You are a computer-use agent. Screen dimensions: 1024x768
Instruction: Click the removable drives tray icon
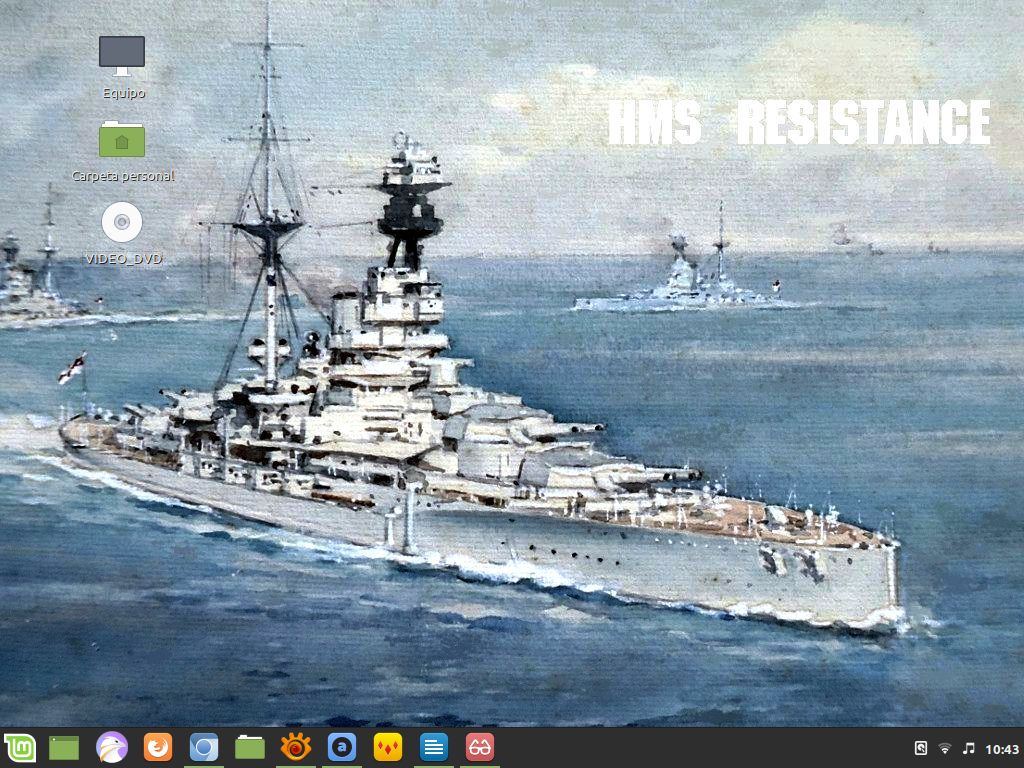[921, 748]
